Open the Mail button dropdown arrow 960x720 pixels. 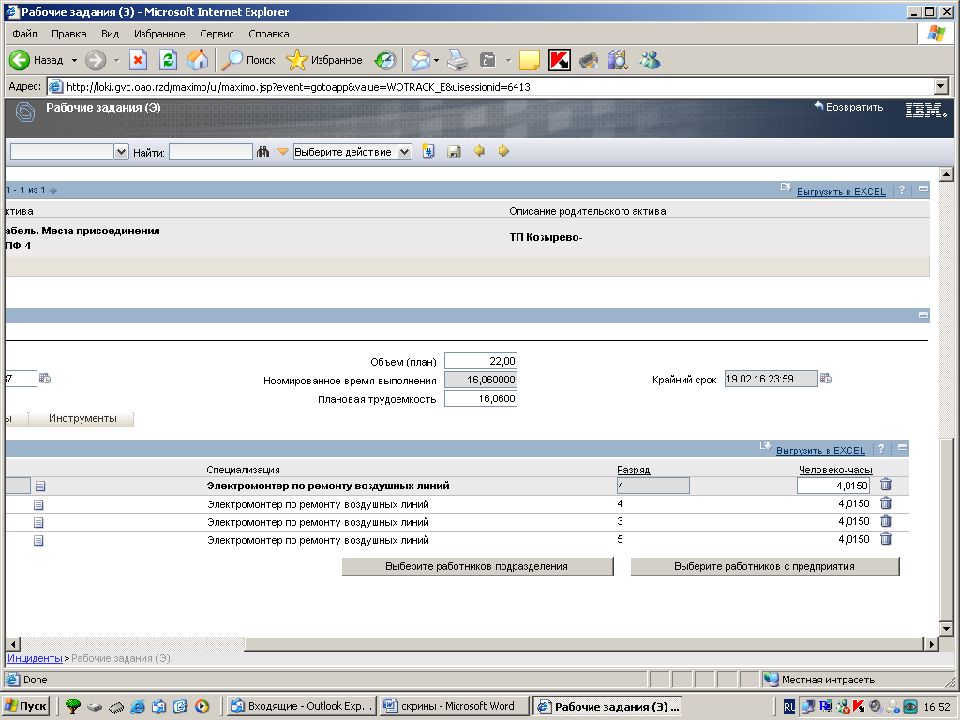pos(436,60)
